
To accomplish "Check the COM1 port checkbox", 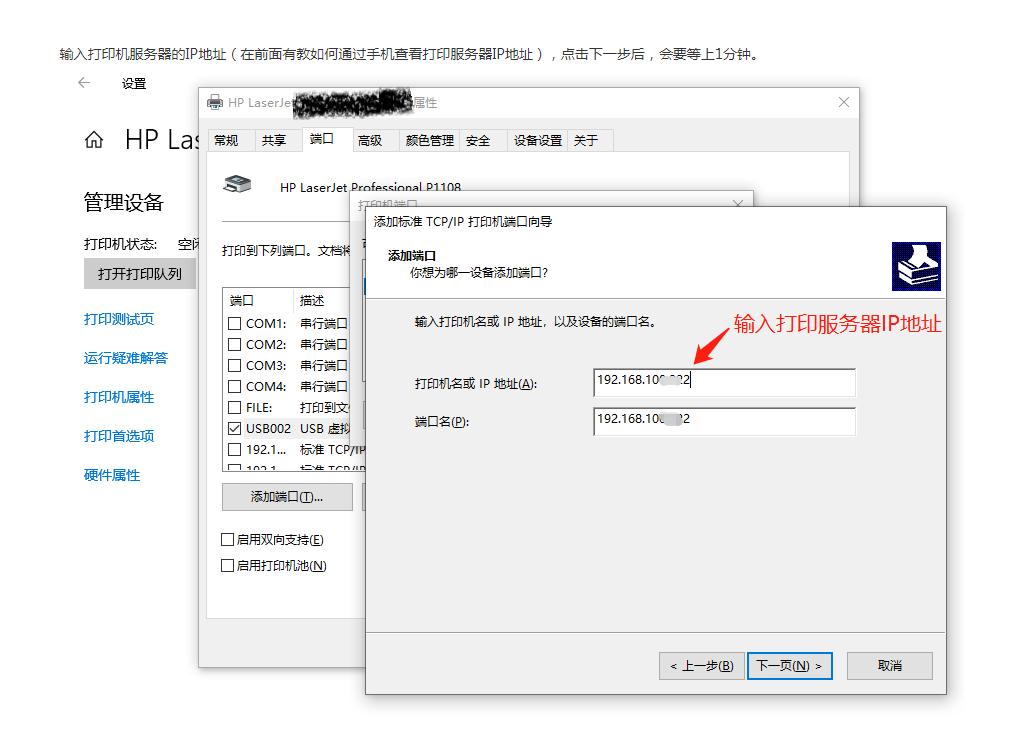I will pyautogui.click(x=234, y=323).
